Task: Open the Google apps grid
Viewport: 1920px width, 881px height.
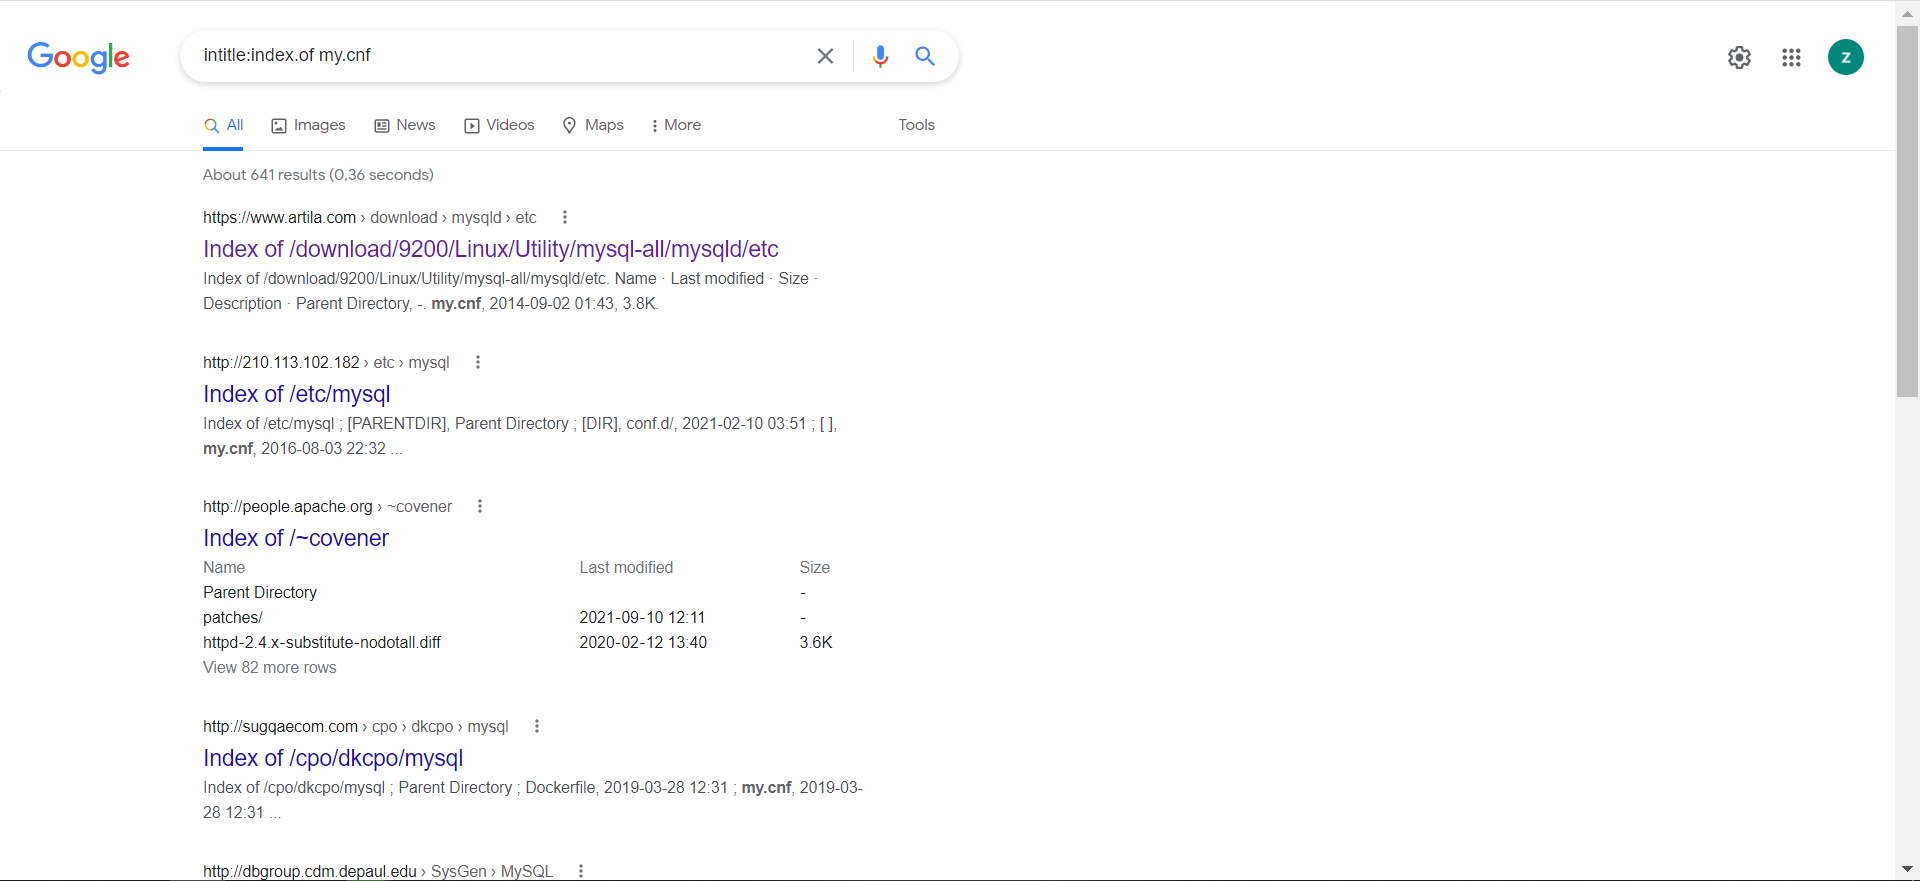Action: pyautogui.click(x=1791, y=57)
